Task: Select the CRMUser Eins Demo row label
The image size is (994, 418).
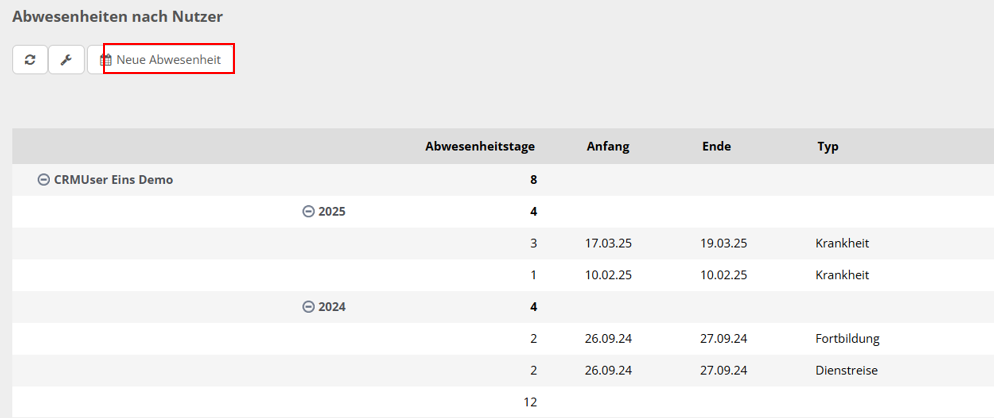Action: point(113,180)
